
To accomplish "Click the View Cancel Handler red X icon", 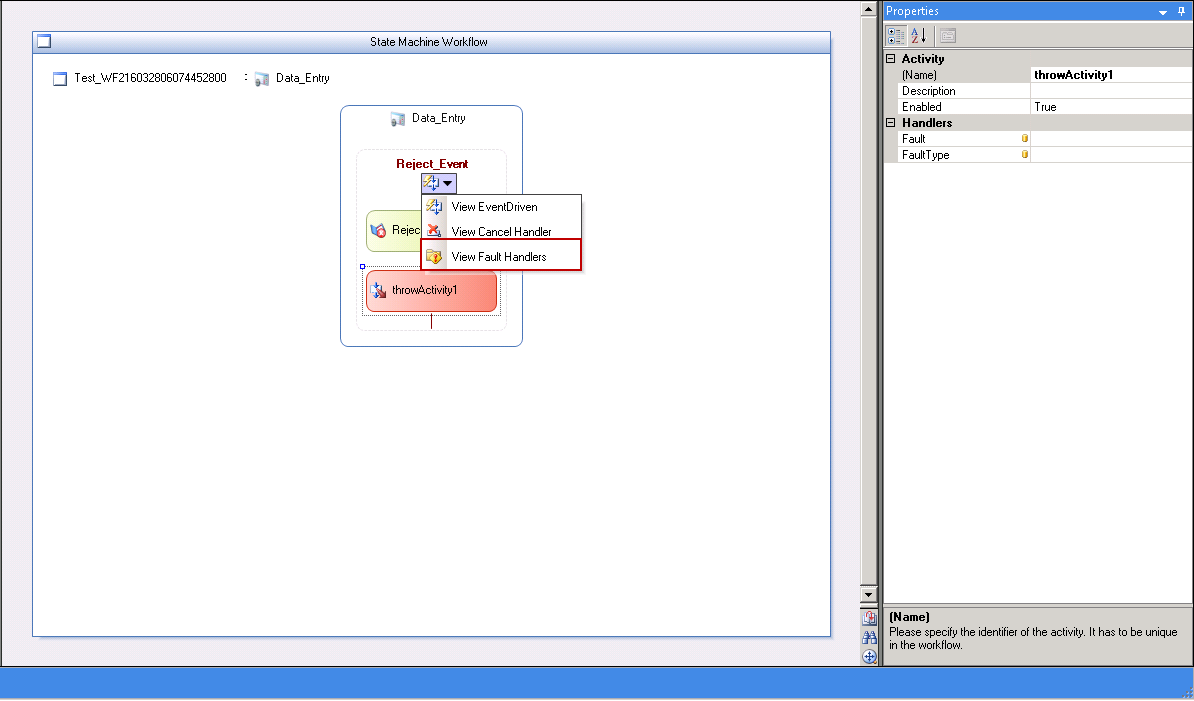I will pyautogui.click(x=434, y=230).
